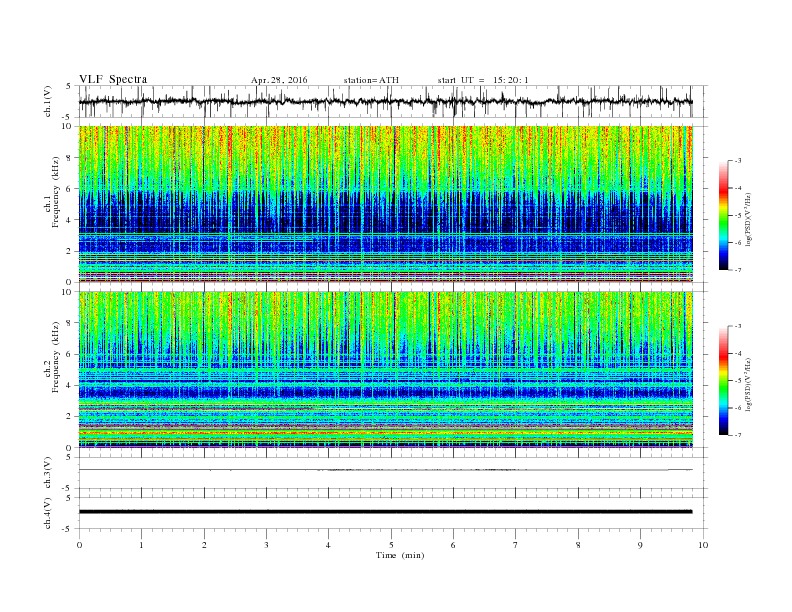The width and height of the screenshot is (792, 612).
Task: Click the ch.2 spectrogram color scale bar
Action: pos(723,380)
